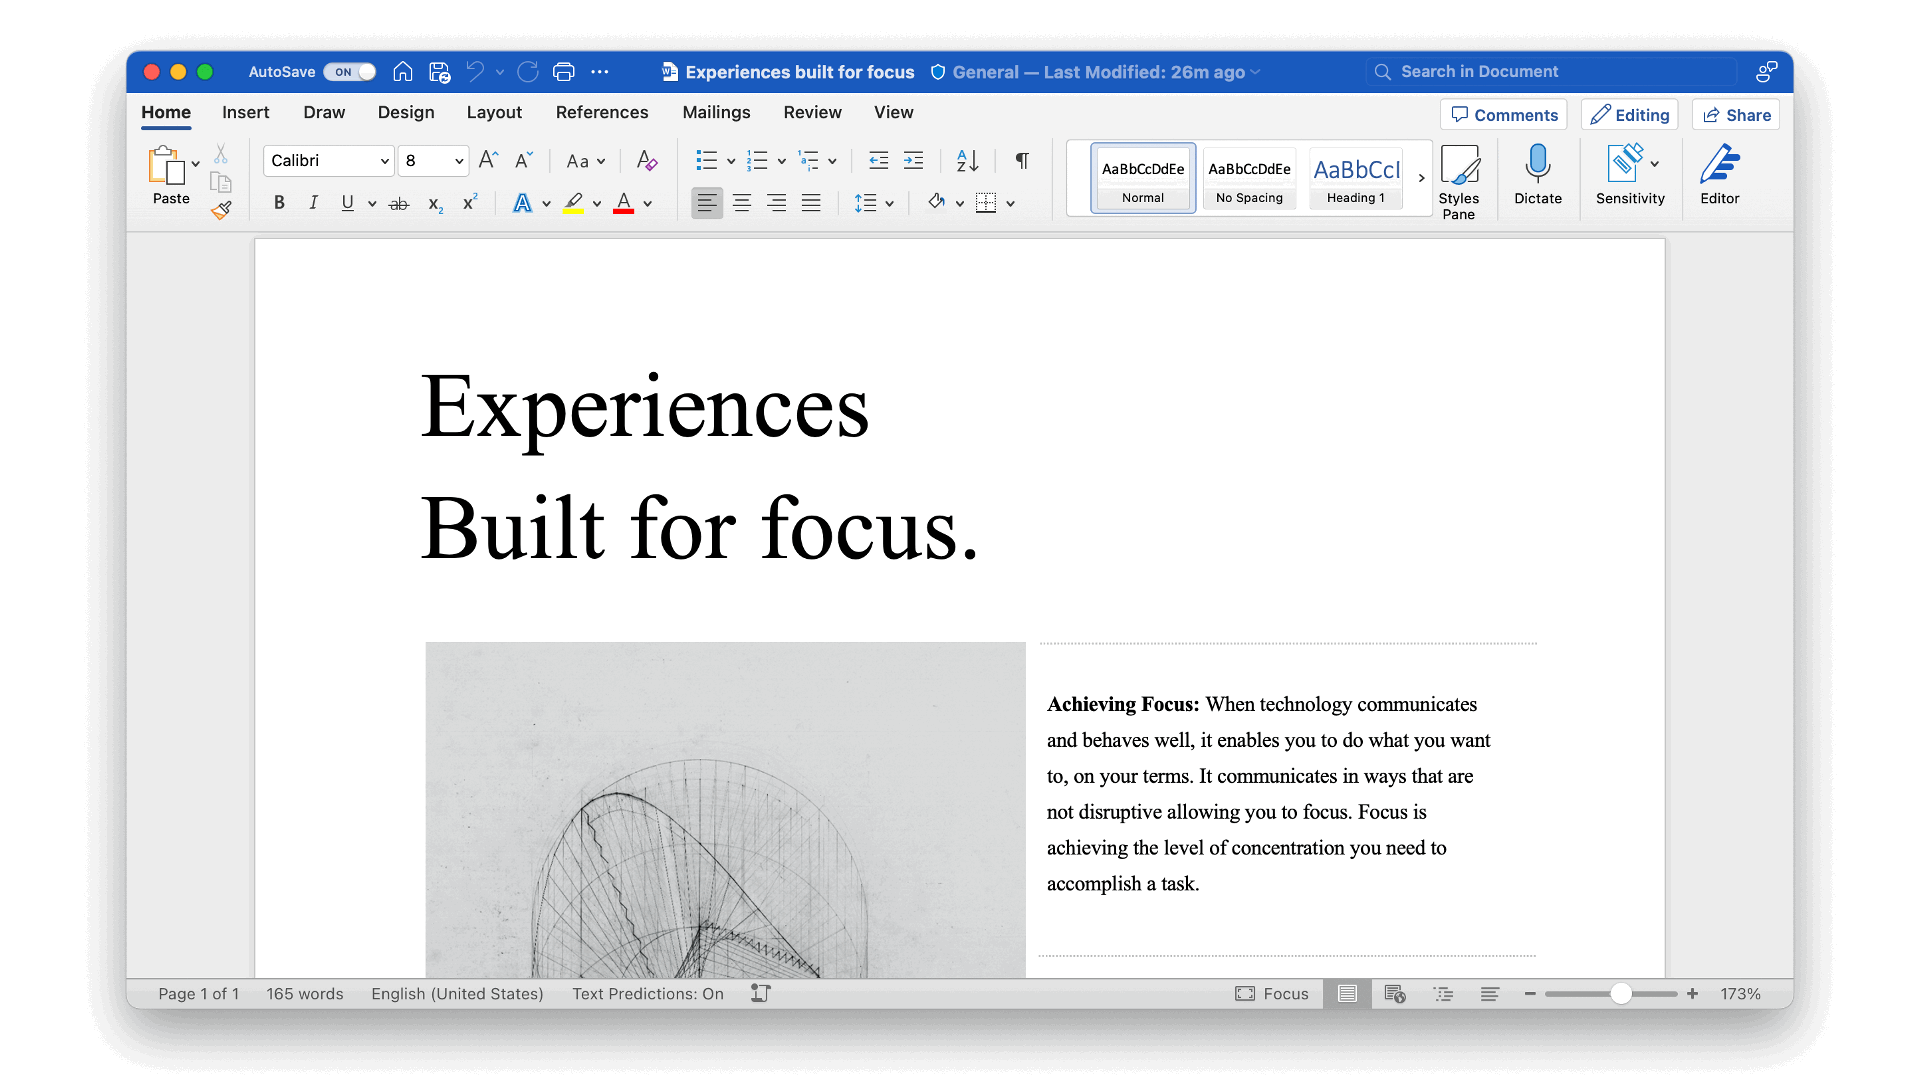Open the Dictate tool
1920x1080 pixels.
[1537, 175]
